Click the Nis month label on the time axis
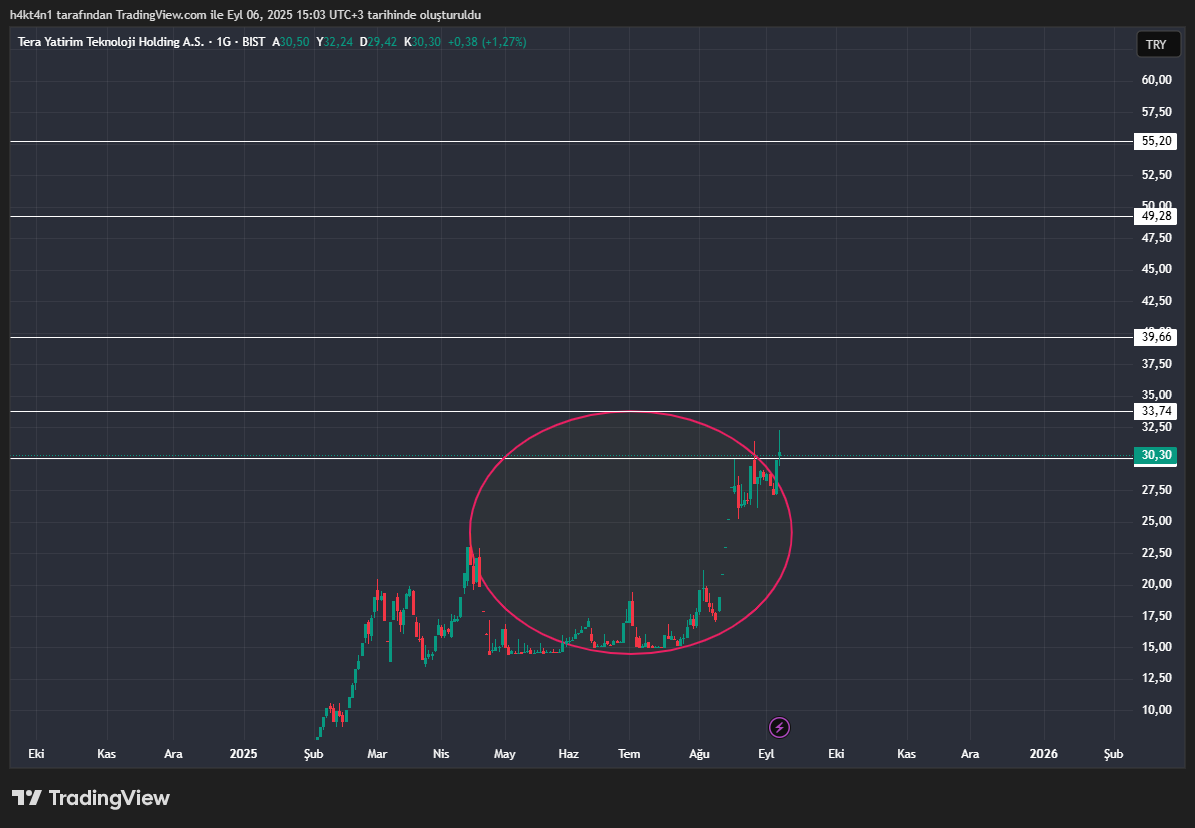Screen dimensions: 1195x828 [x=441, y=754]
